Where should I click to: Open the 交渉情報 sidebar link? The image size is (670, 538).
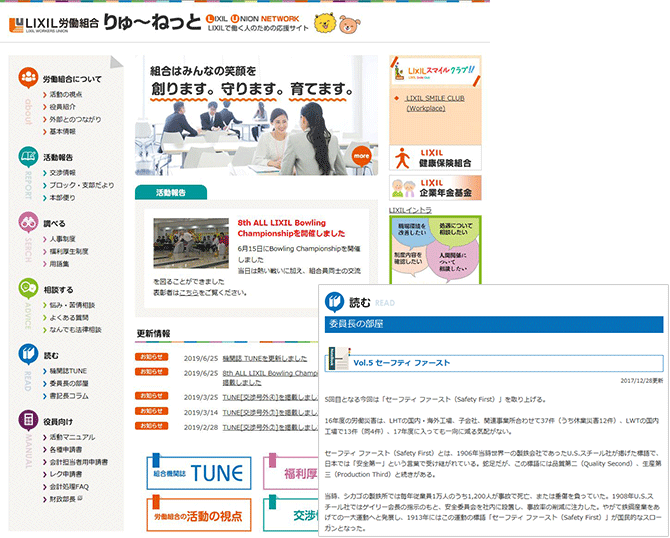pyautogui.click(x=62, y=173)
